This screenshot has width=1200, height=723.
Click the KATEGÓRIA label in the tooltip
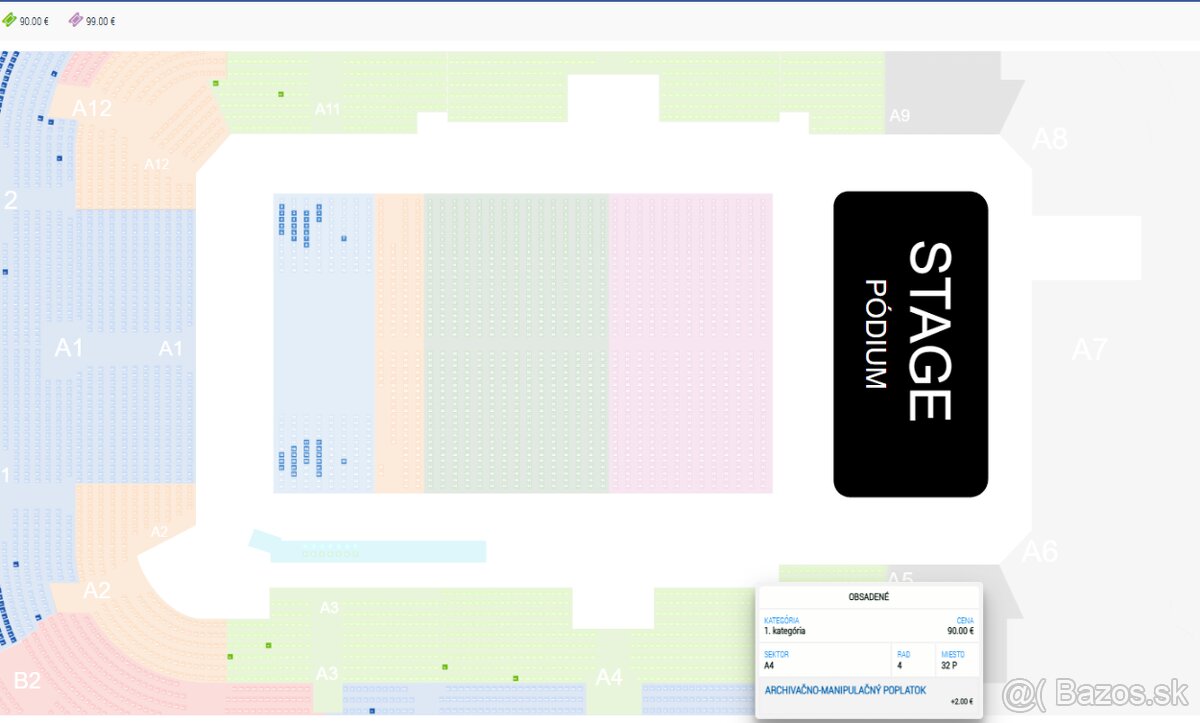782,621
